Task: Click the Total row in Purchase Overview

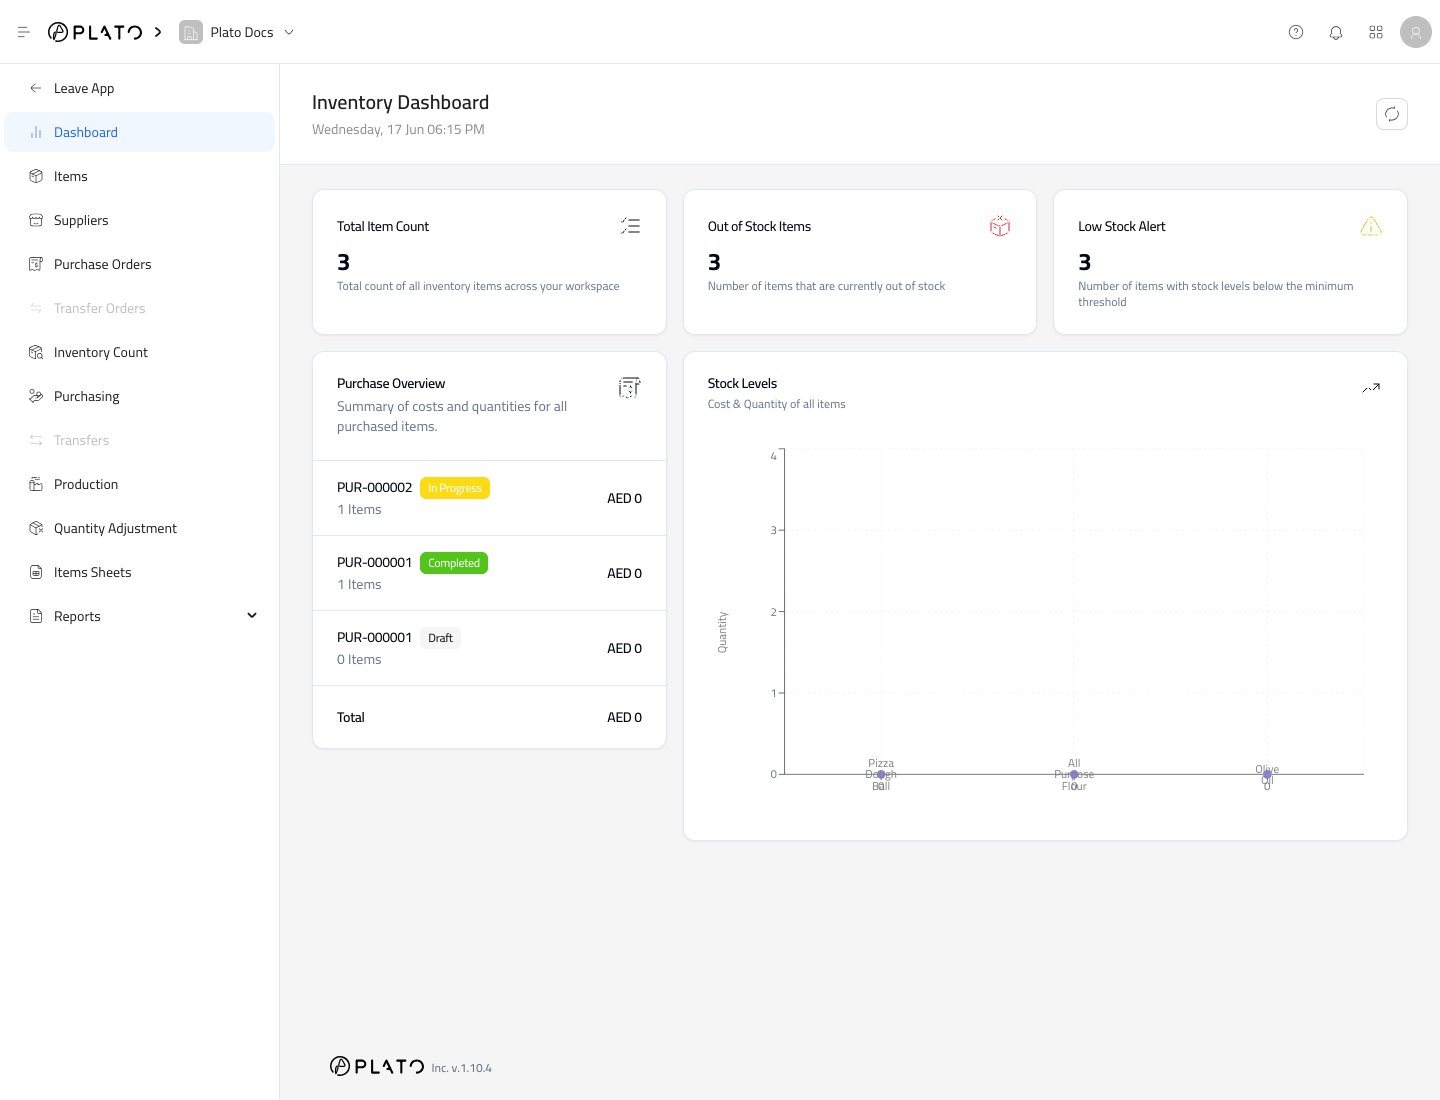Action: pos(489,717)
